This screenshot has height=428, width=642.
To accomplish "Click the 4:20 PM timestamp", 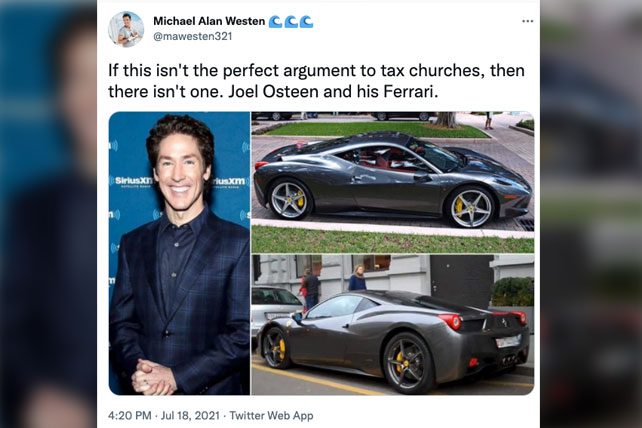I will 130,415.
